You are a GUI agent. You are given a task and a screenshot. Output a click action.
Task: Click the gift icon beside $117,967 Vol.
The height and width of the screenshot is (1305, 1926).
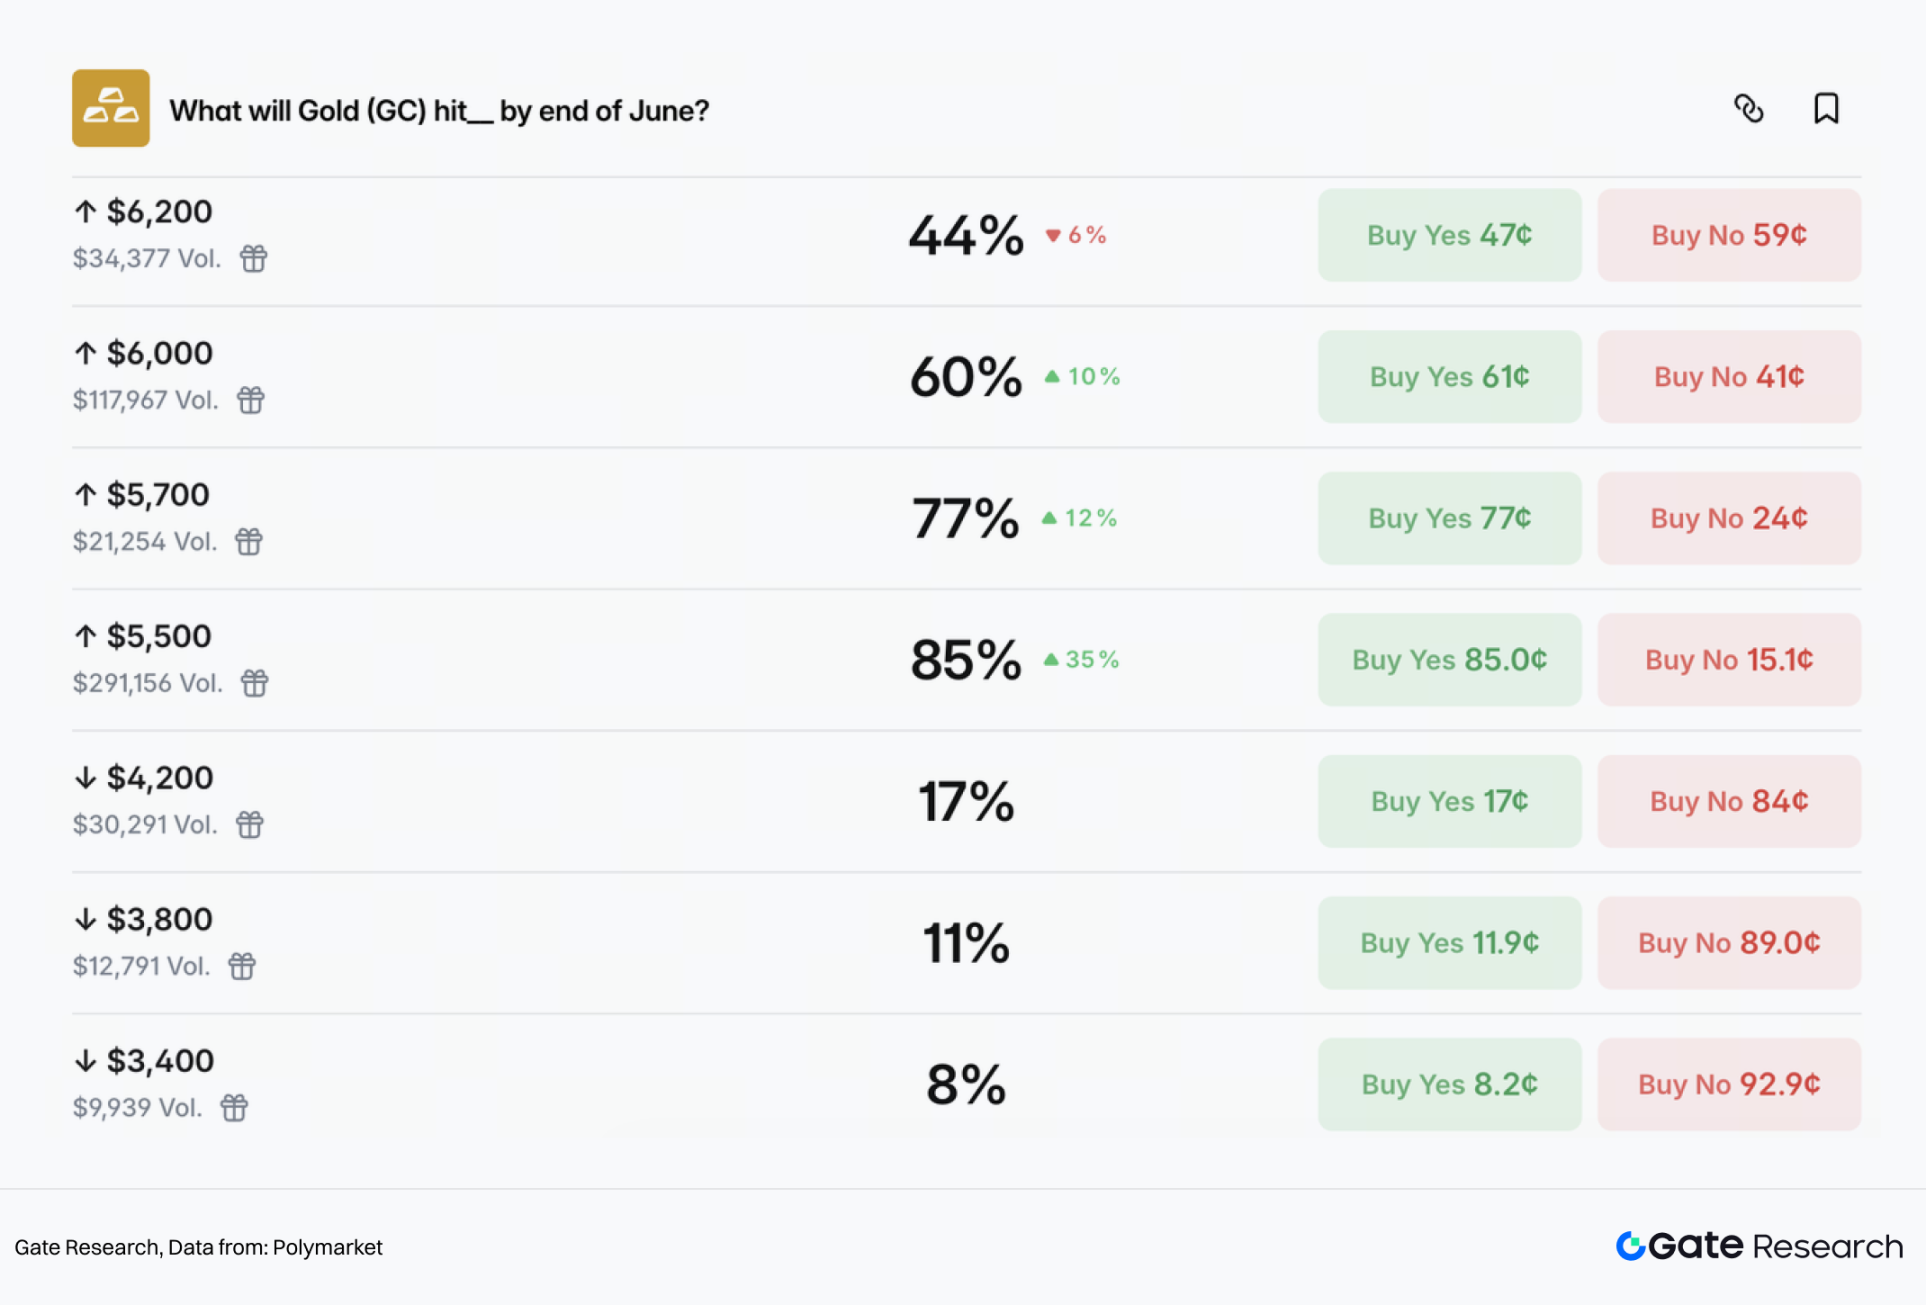pyautogui.click(x=251, y=400)
